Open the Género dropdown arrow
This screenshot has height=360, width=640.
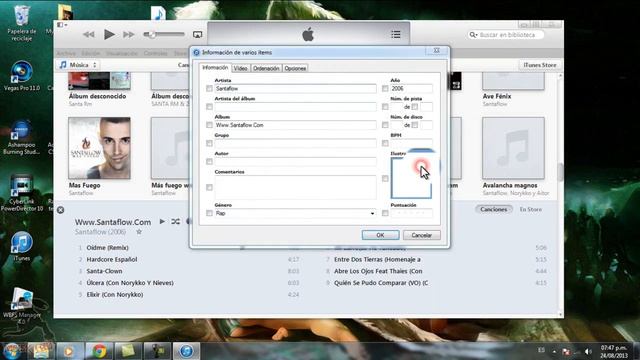tap(372, 213)
